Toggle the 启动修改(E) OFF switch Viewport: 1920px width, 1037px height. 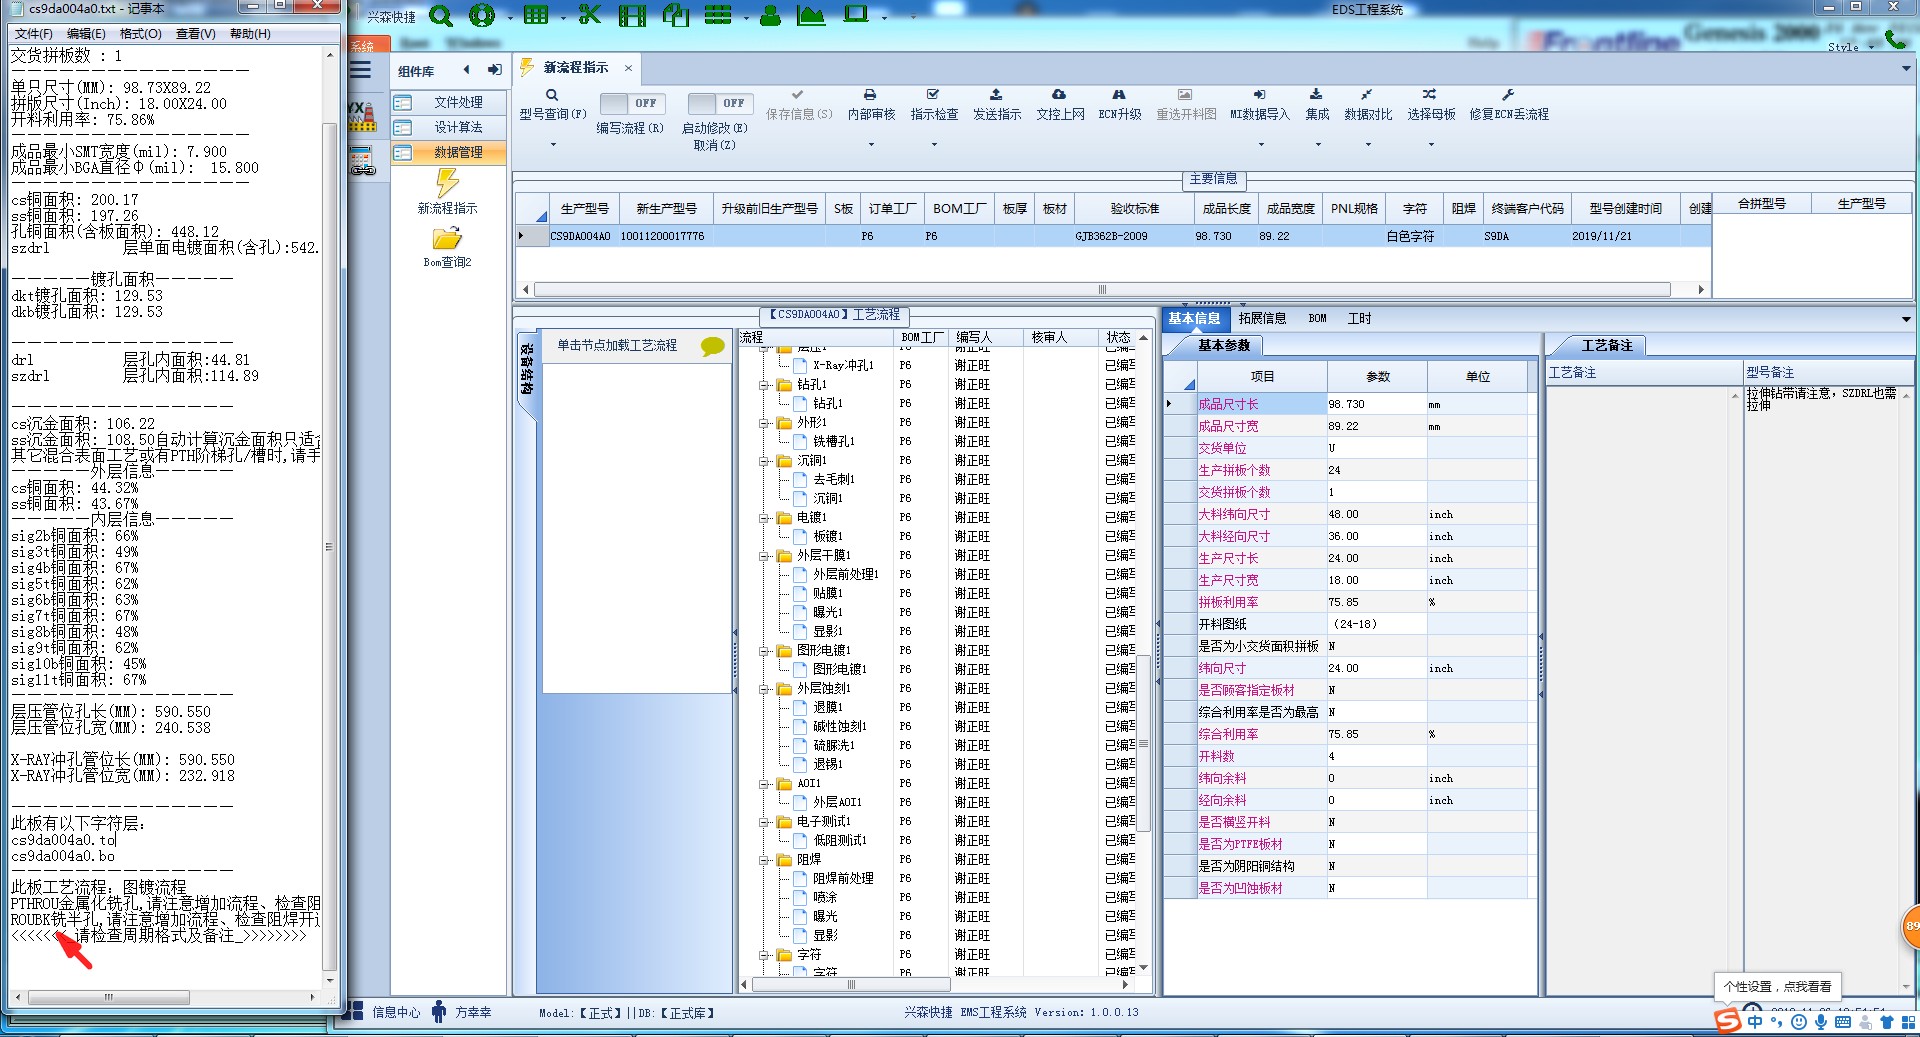pos(718,103)
